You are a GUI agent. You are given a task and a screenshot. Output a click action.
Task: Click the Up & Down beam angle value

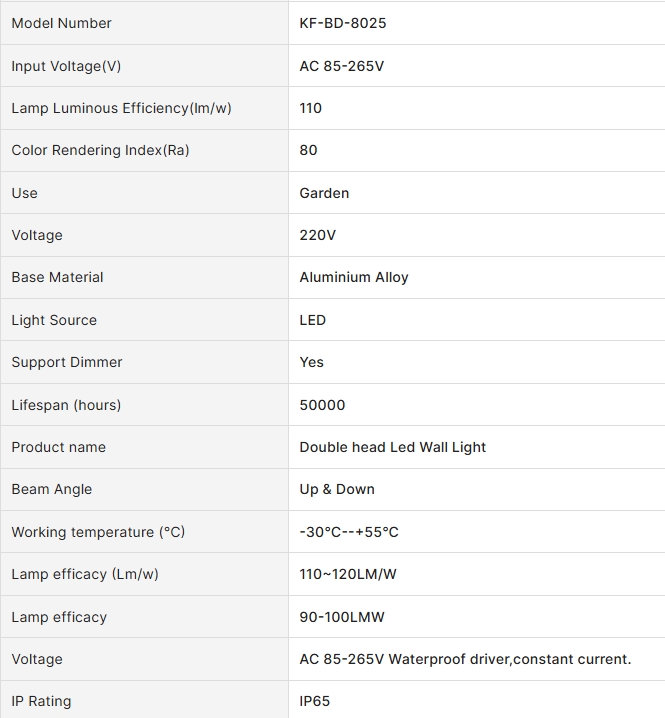(x=337, y=490)
